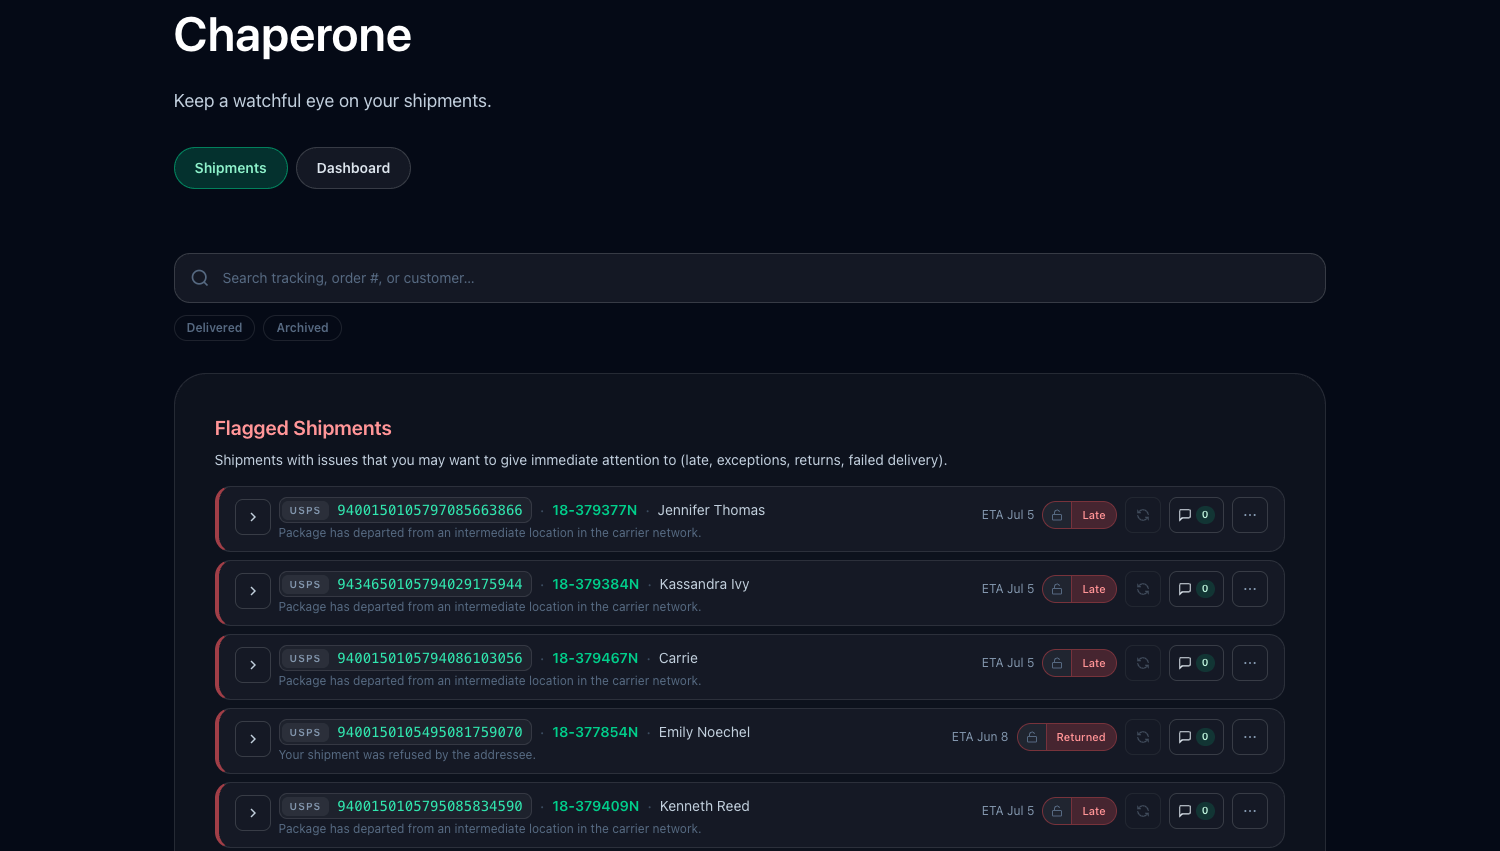Screen dimensions: 1500x851
Task: Expand Kenneth Reed shipment row
Action: point(253,813)
